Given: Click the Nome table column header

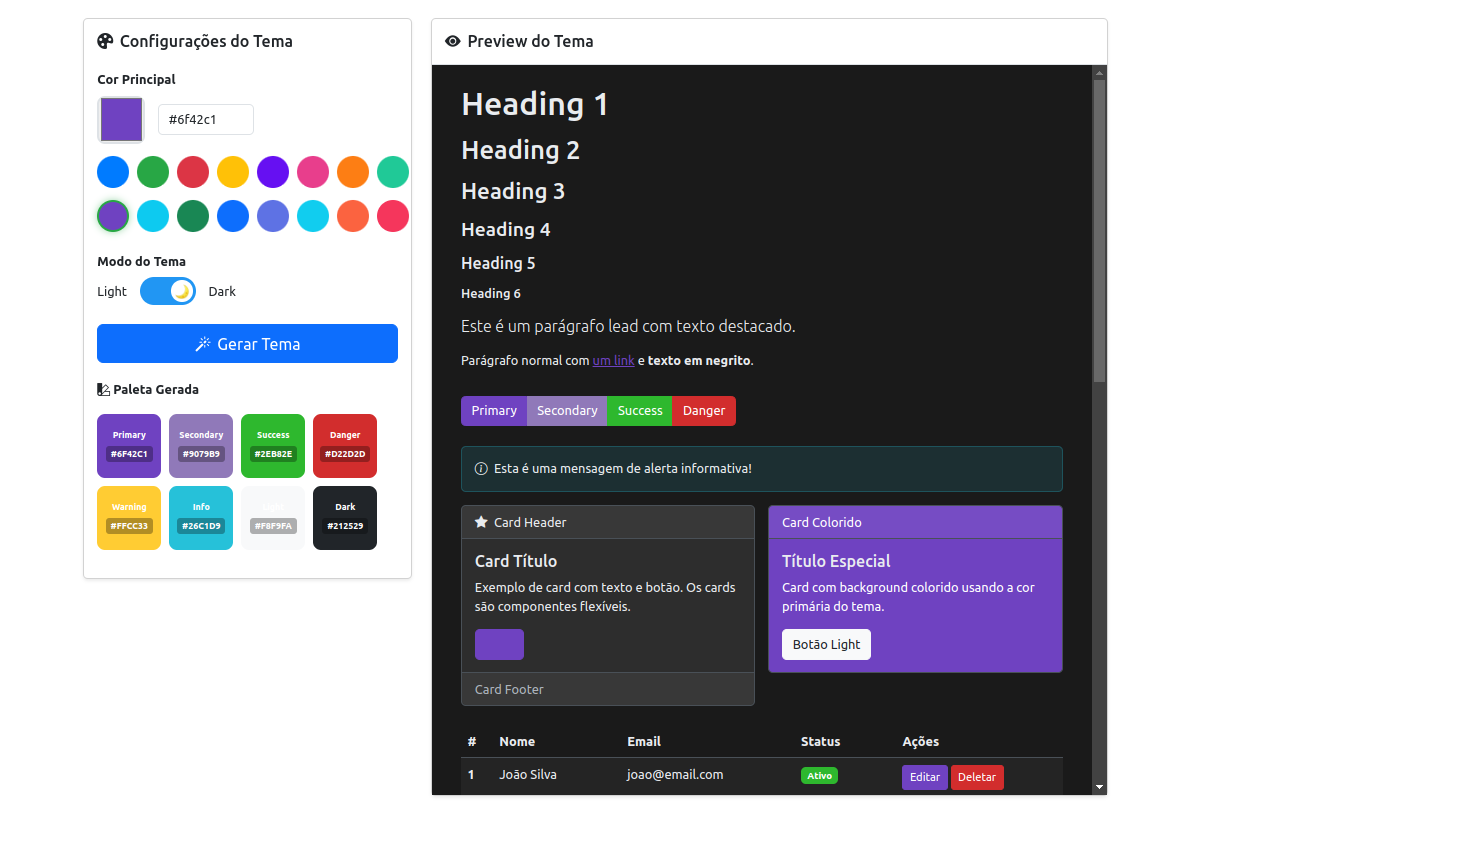Looking at the screenshot, I should 517,742.
